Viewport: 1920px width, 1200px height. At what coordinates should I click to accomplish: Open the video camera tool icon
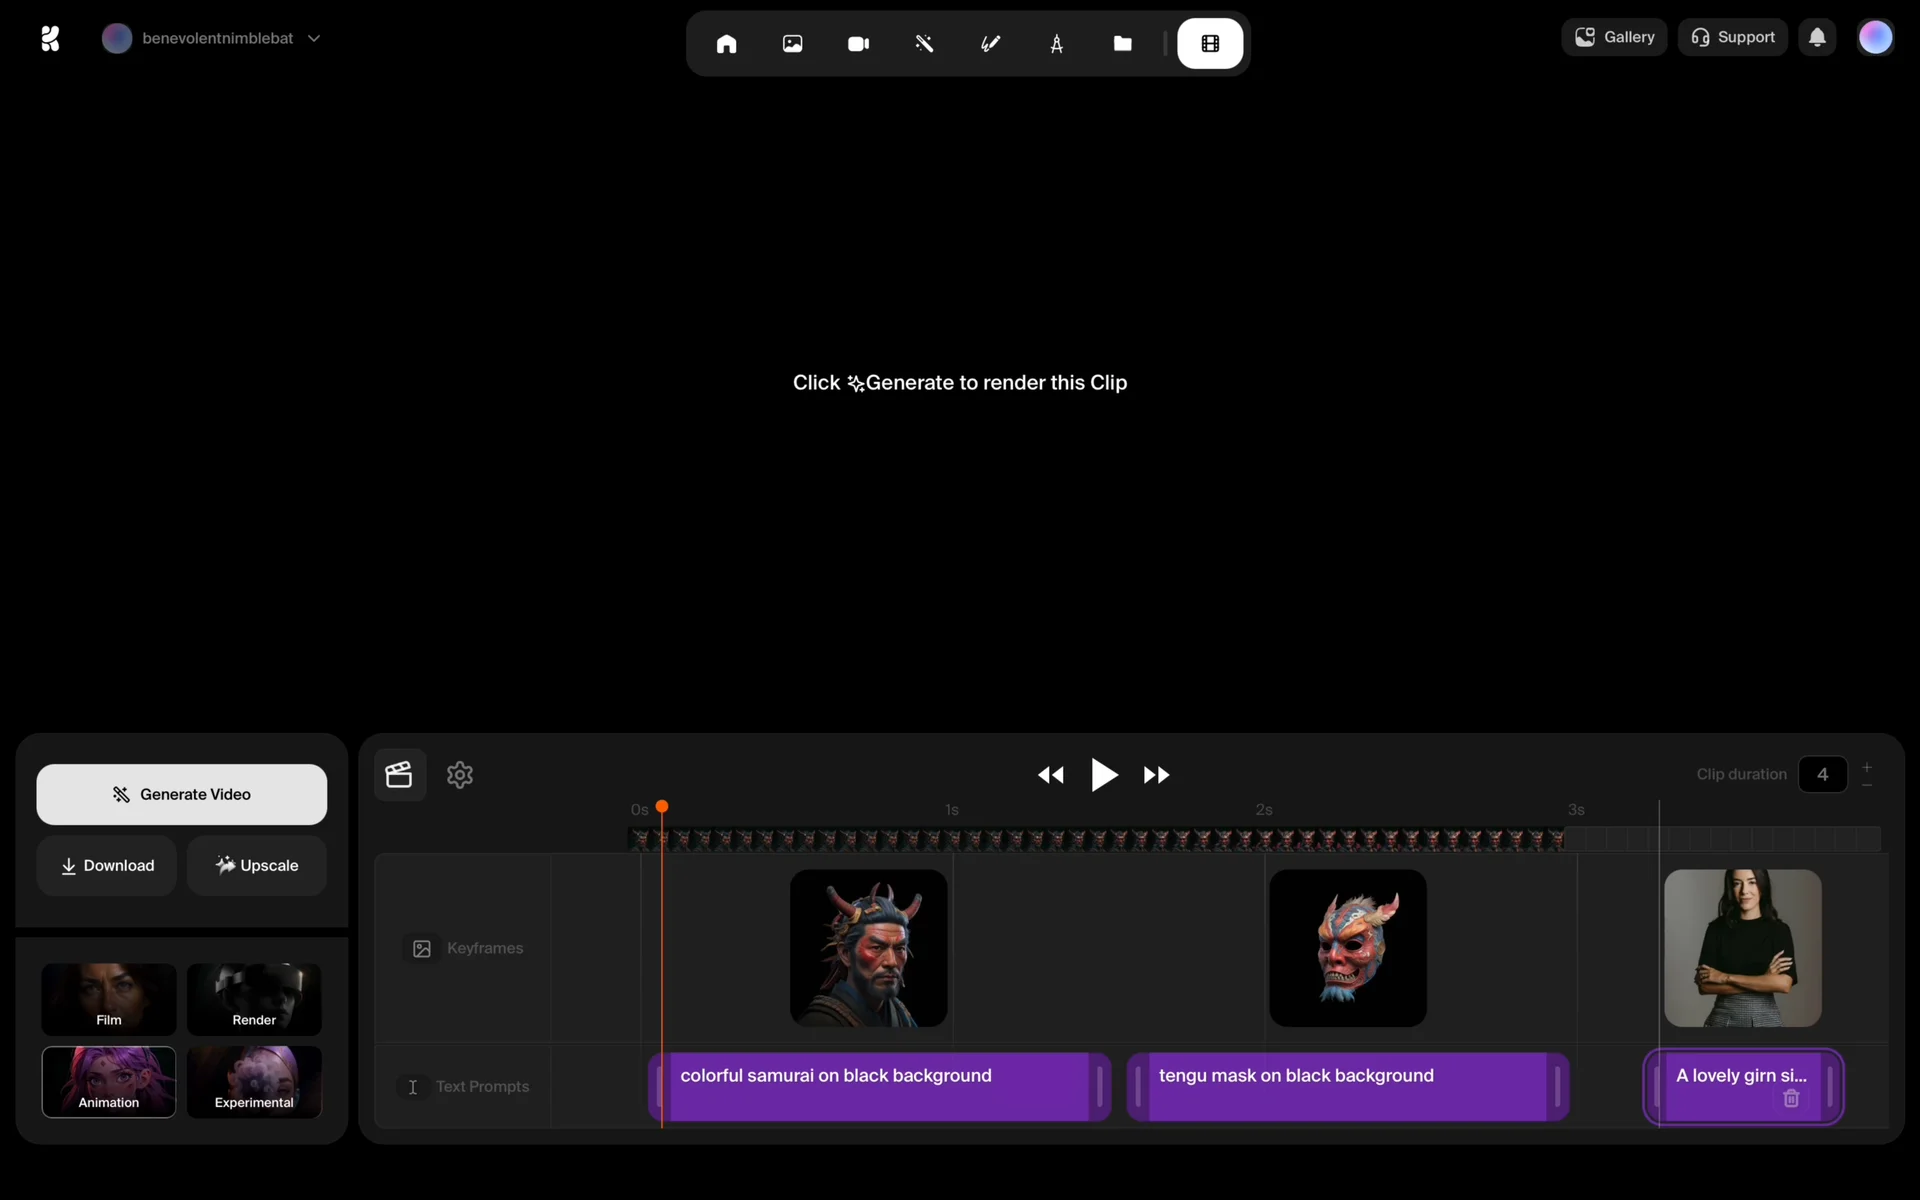(858, 44)
